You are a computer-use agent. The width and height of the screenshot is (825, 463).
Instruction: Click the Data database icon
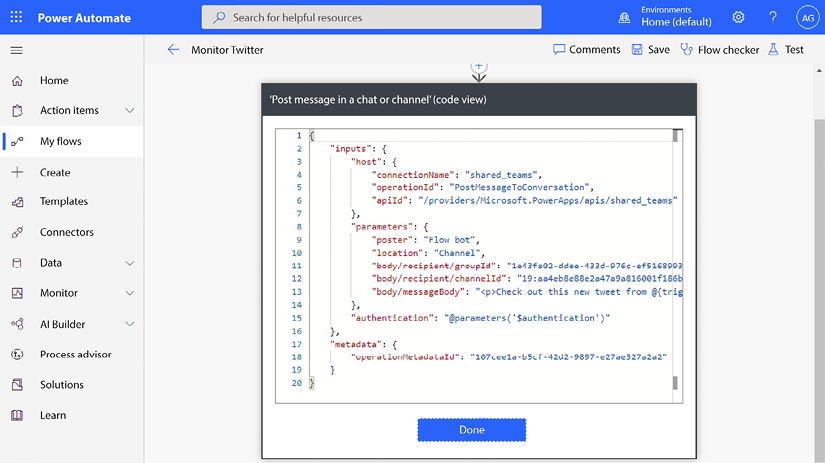[17, 263]
